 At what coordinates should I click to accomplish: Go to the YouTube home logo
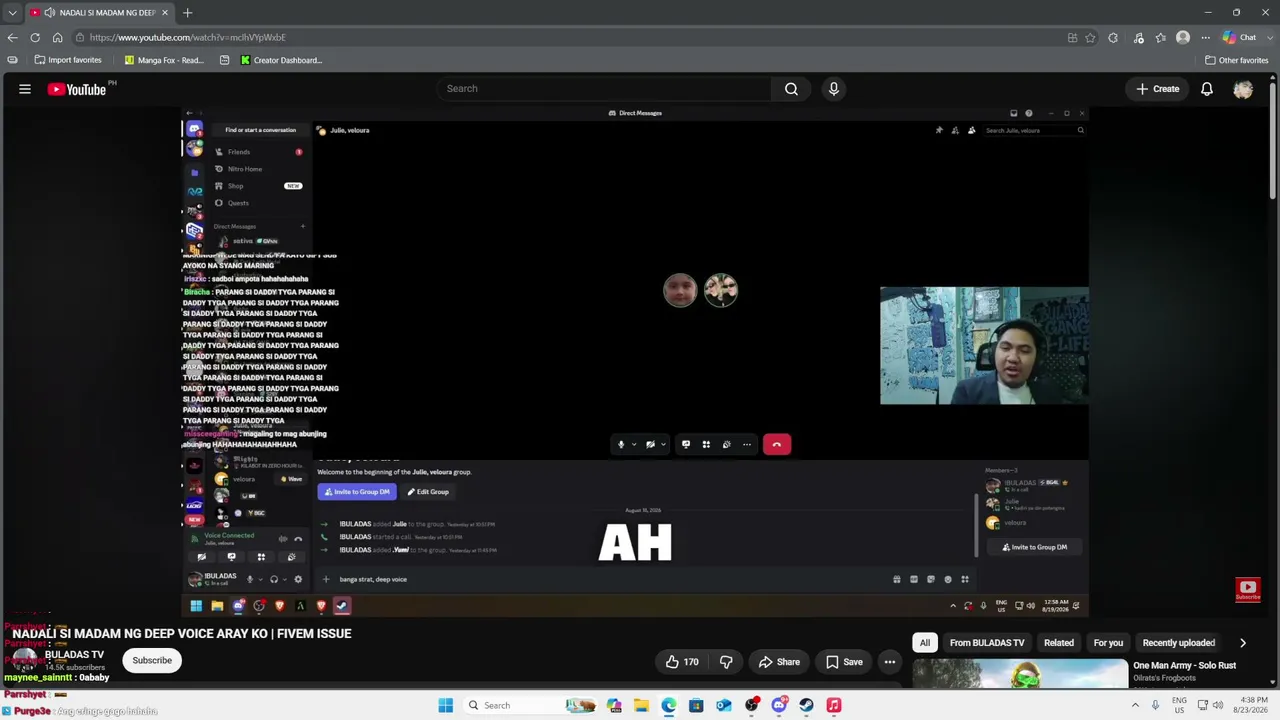(77, 89)
